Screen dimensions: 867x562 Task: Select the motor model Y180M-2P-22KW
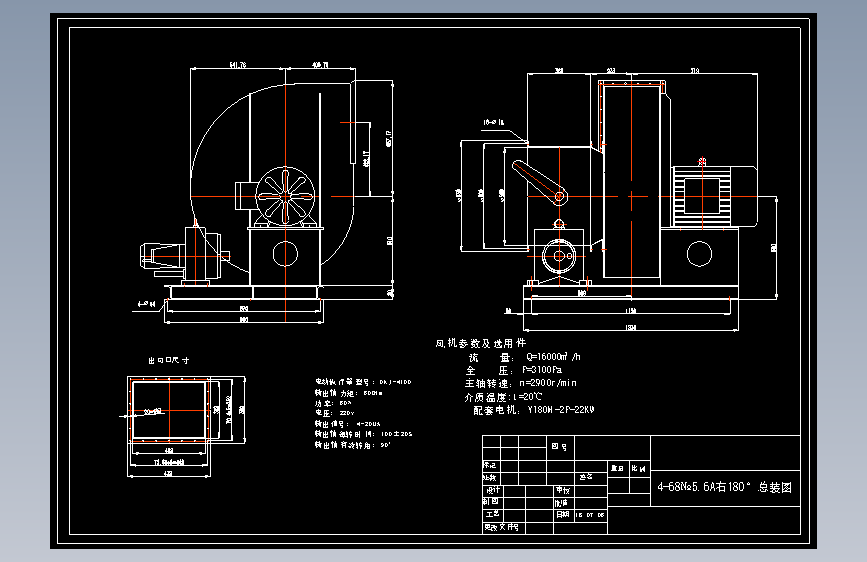point(561,410)
